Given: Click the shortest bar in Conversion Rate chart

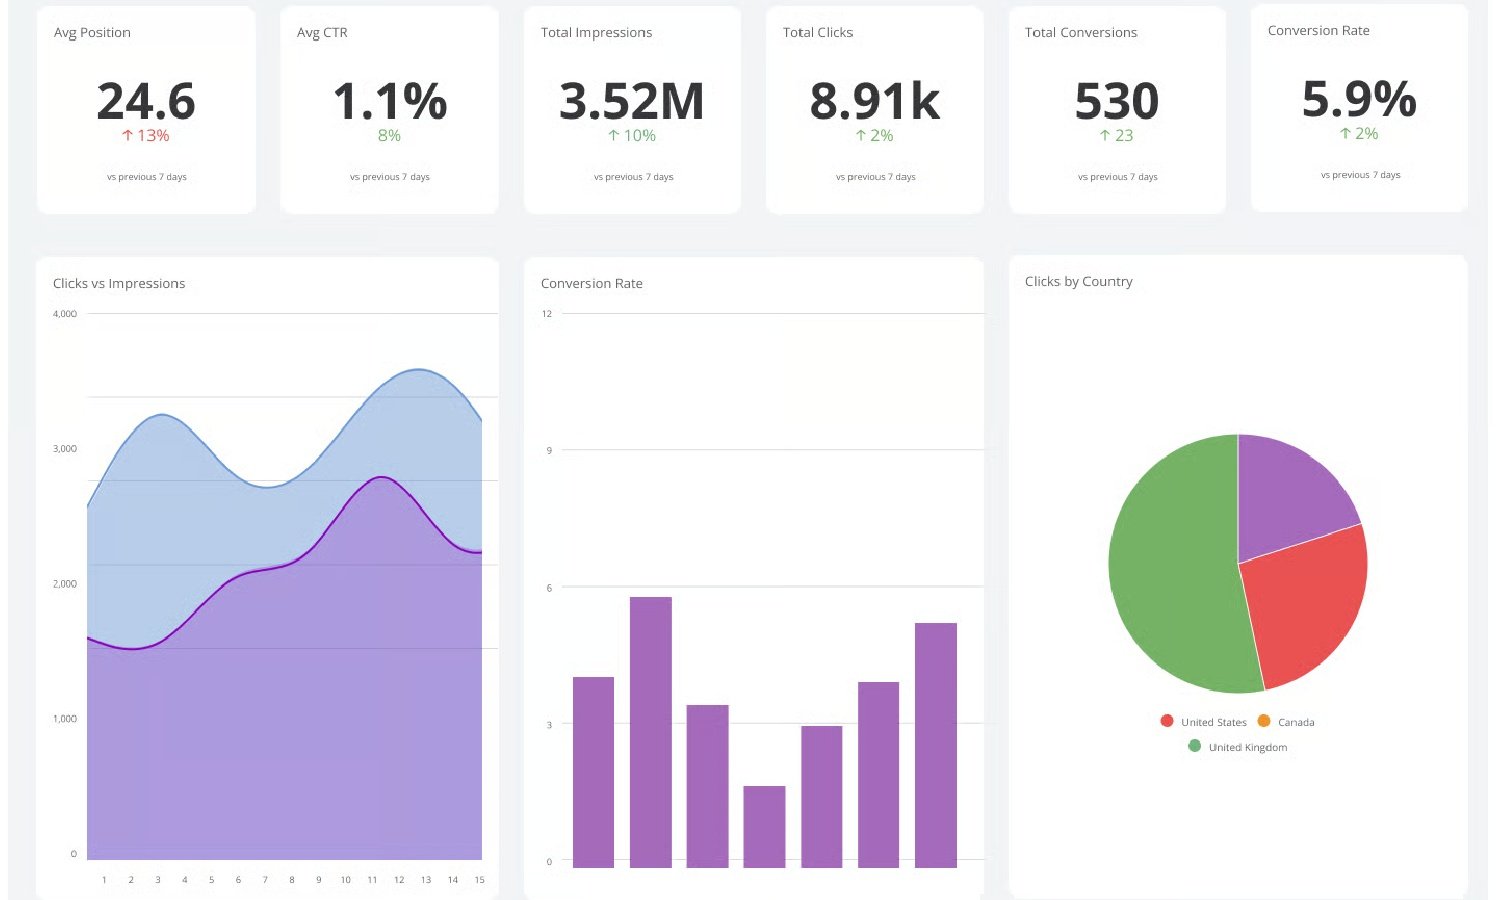Looking at the screenshot, I should point(765,826).
